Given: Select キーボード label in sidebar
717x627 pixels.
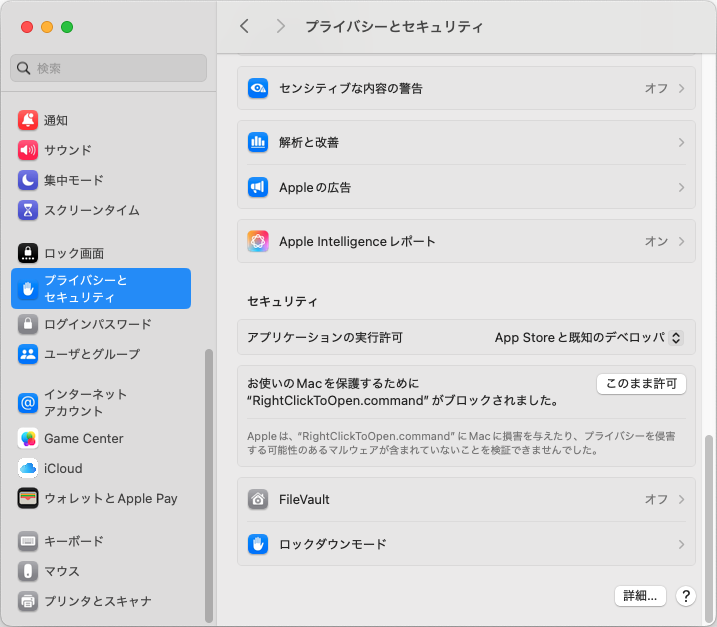Looking at the screenshot, I should pyautogui.click(x=74, y=541).
